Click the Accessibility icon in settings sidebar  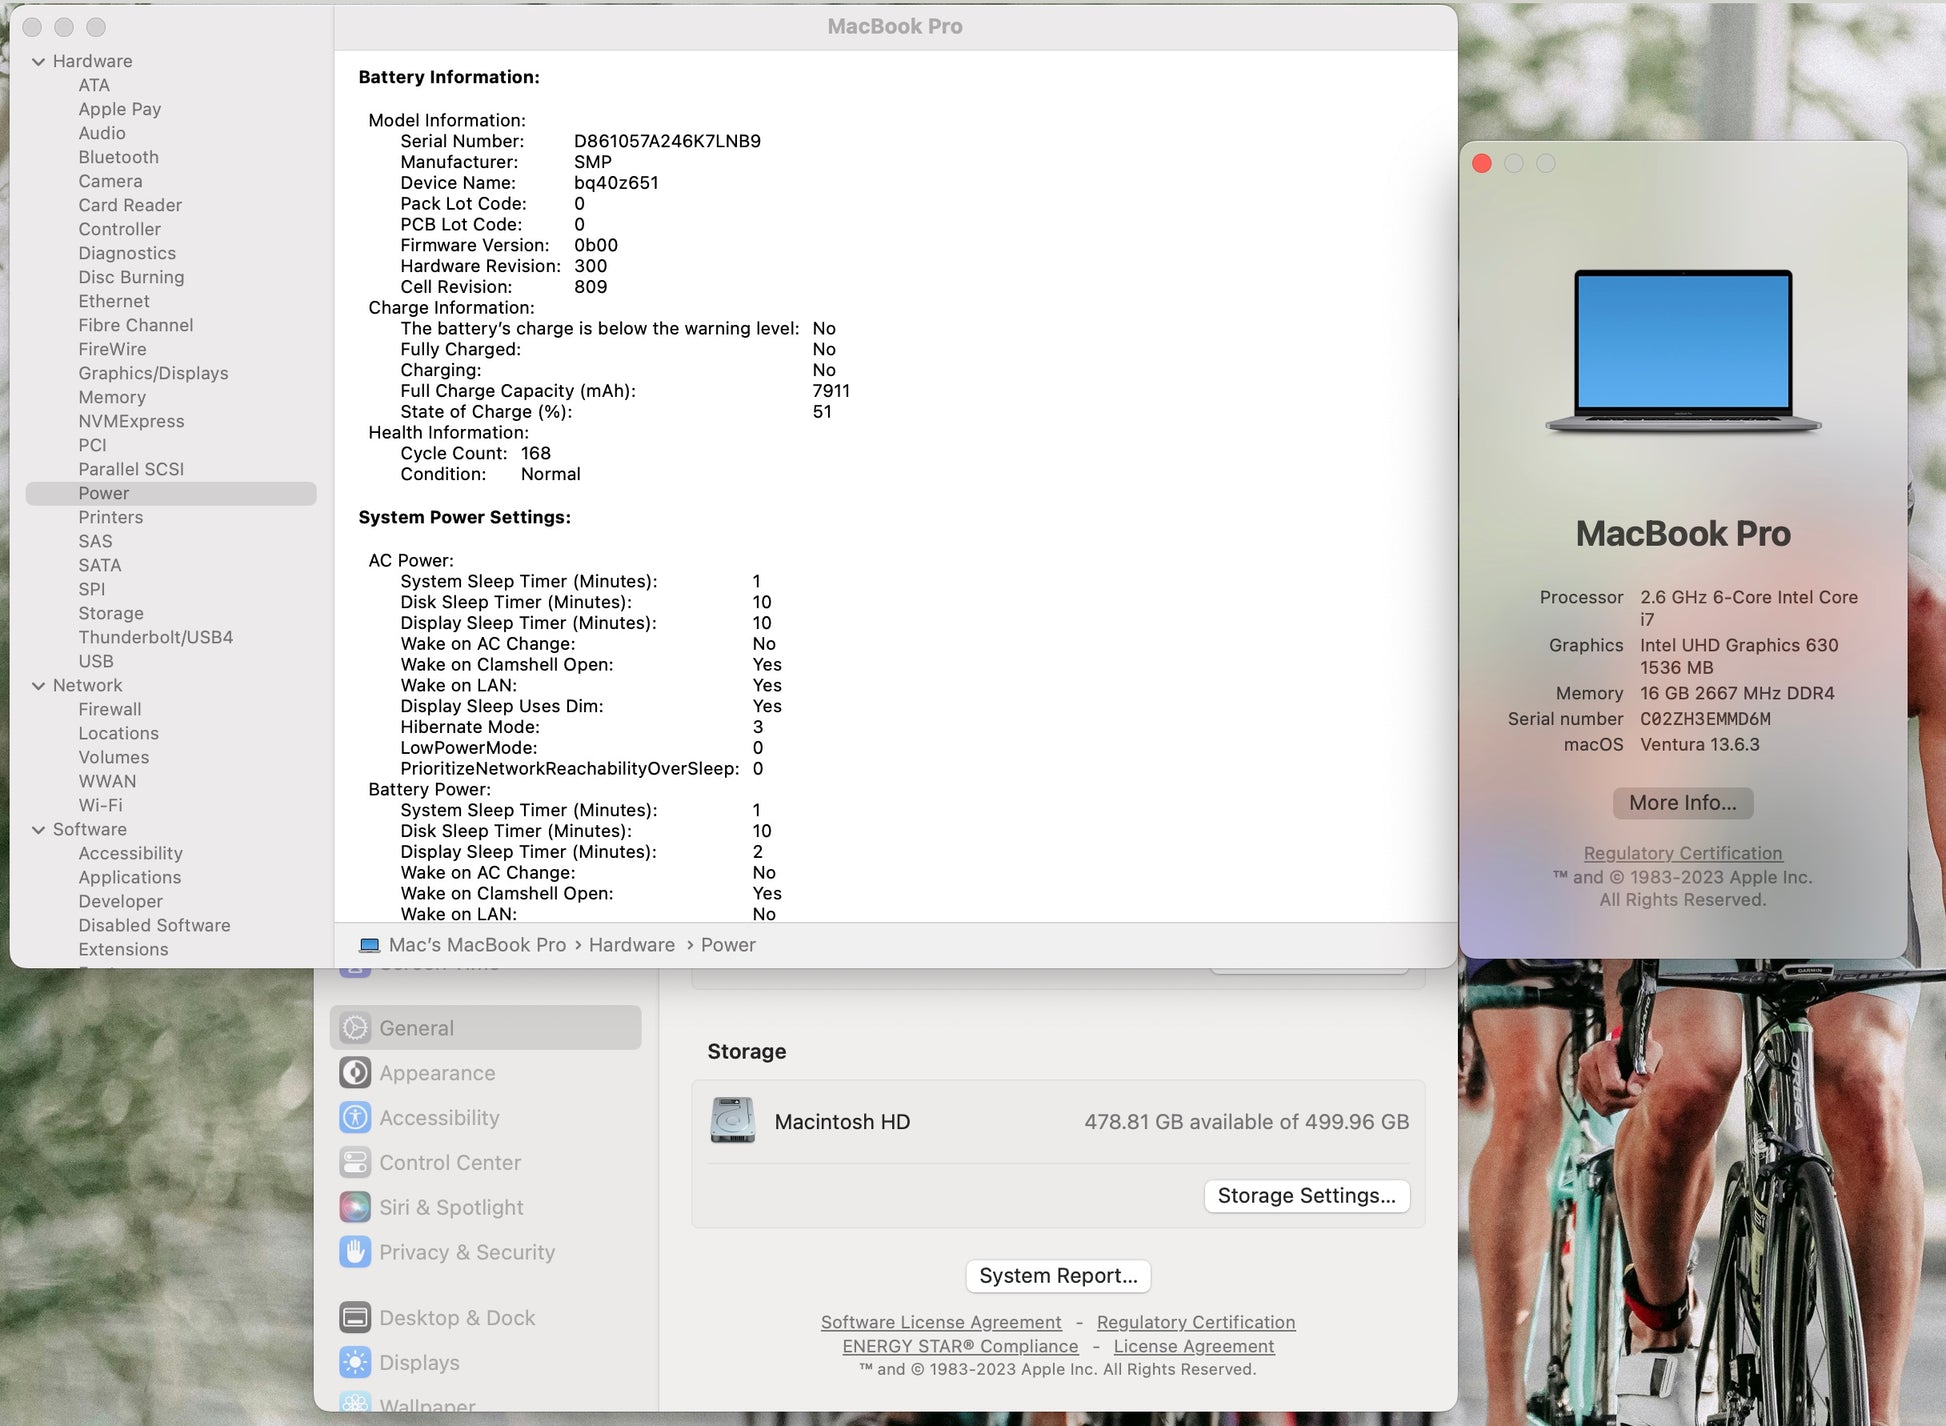(x=355, y=1118)
